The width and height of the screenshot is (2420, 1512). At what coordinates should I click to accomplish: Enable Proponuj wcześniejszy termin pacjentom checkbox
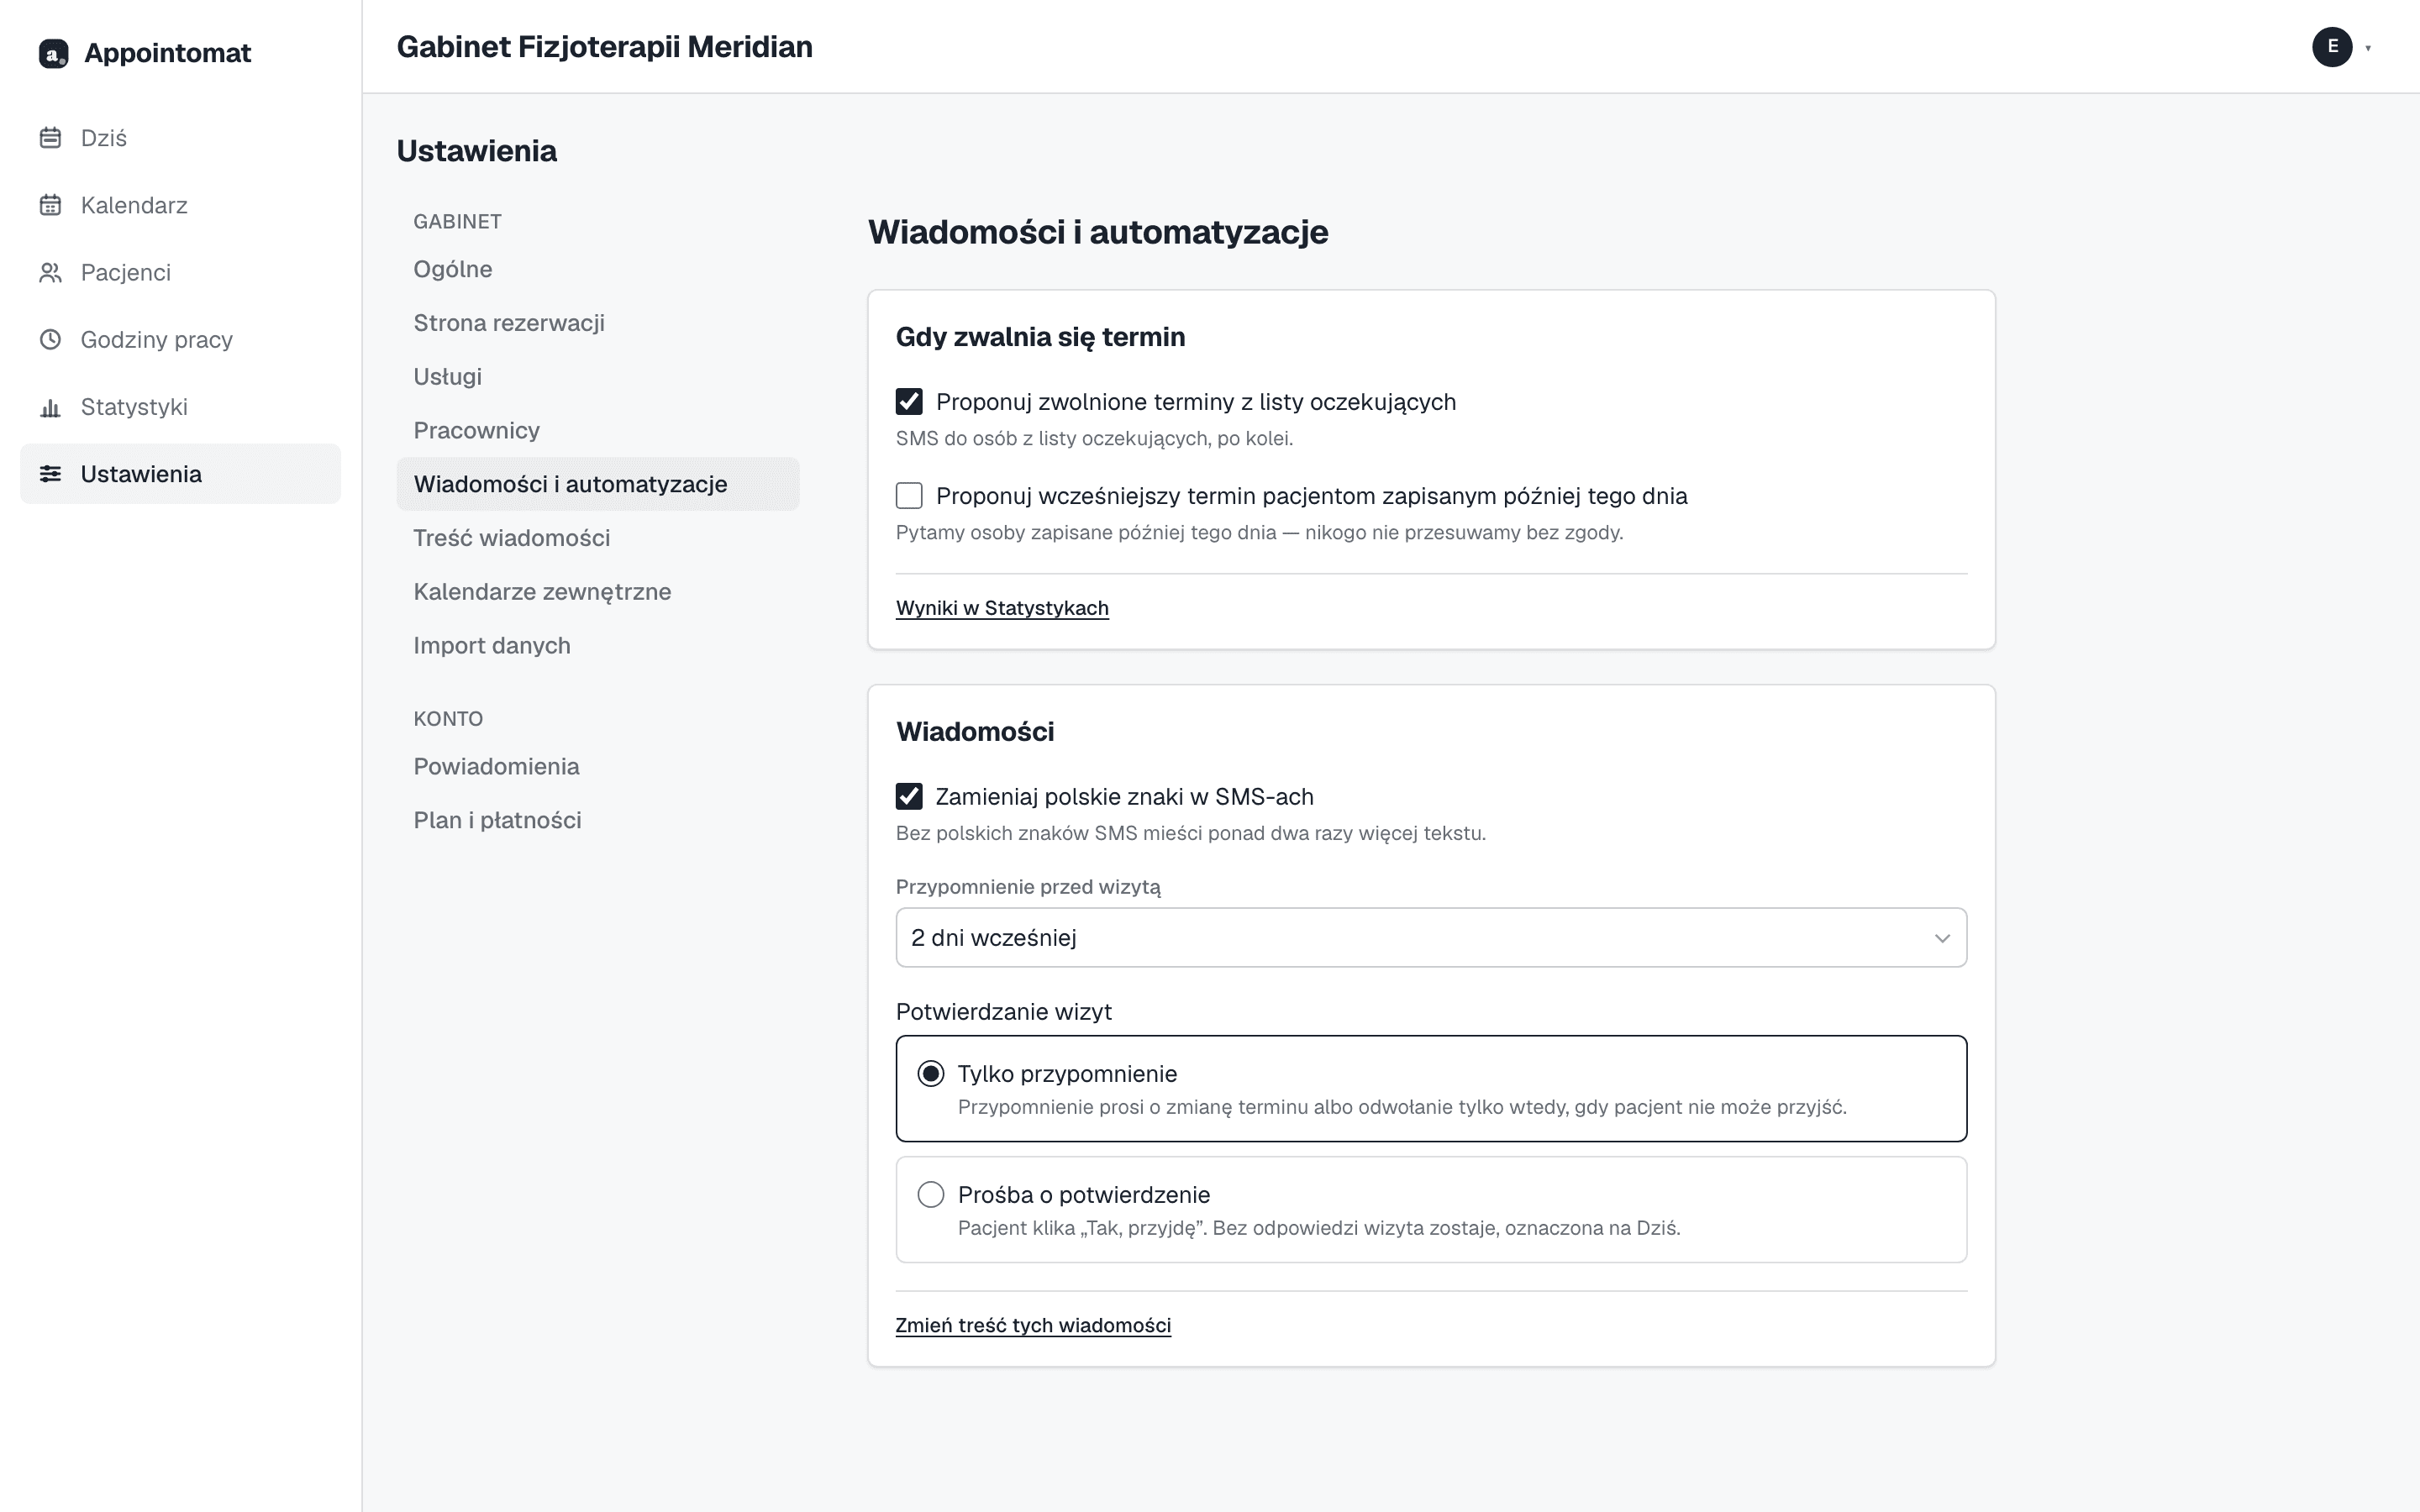tap(909, 496)
